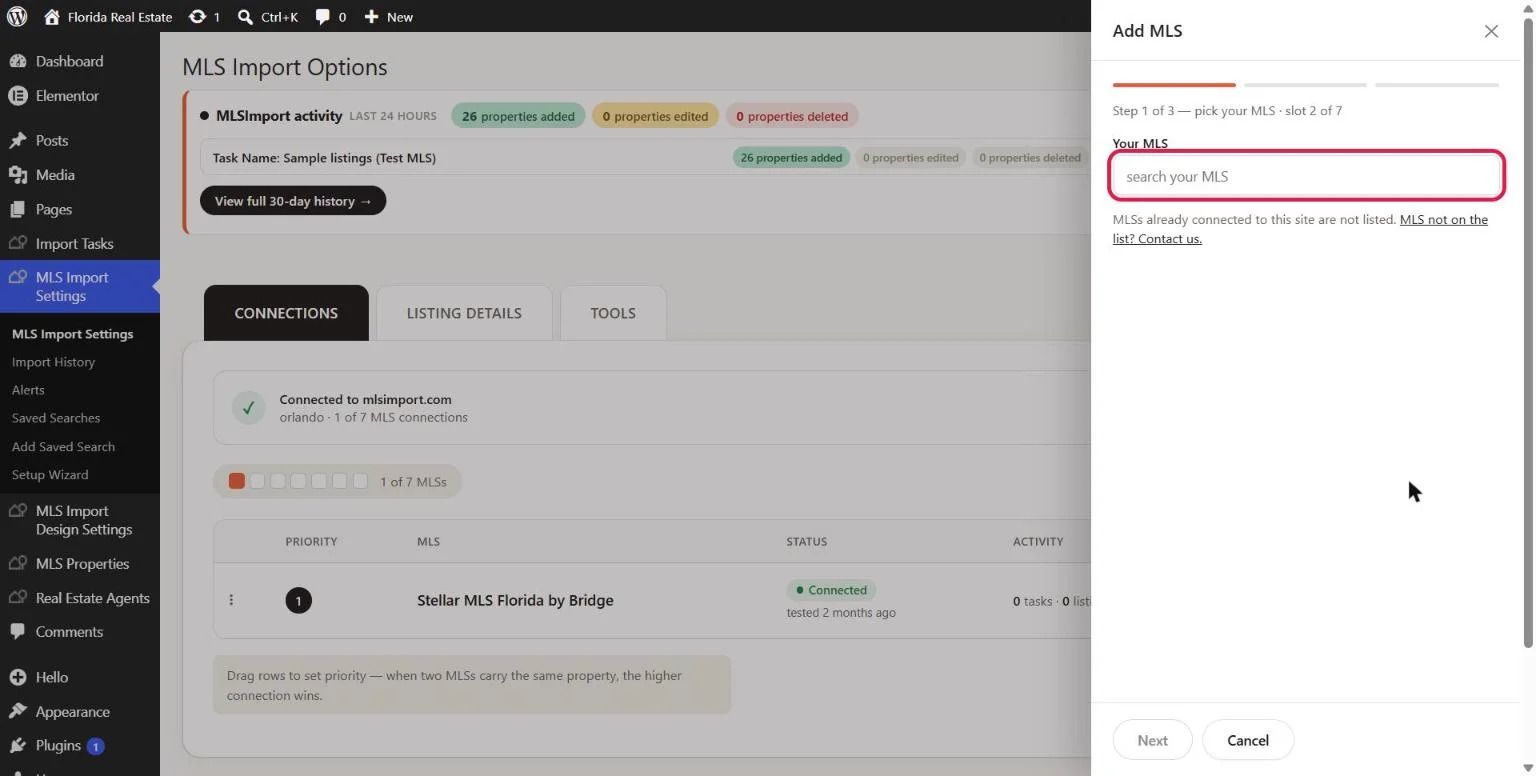1536x776 pixels.
Task: Open the three-dot menu for Stellar MLS row
Action: (231, 600)
